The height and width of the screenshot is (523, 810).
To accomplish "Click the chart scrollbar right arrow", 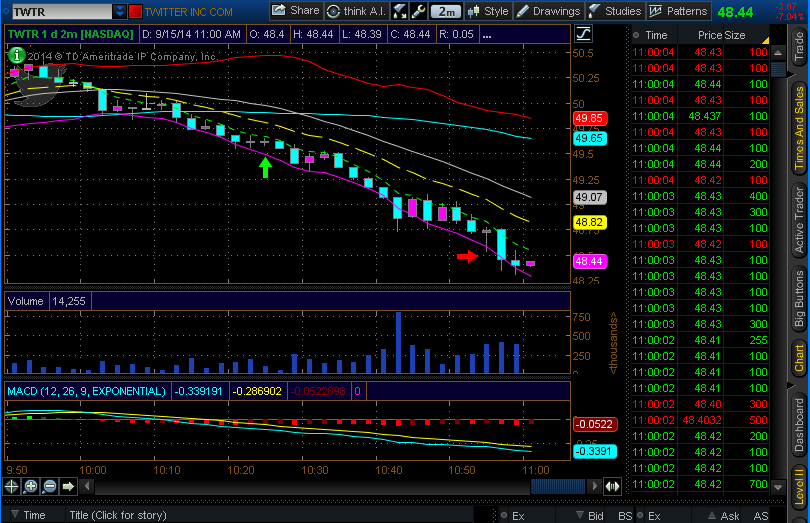I will coord(594,486).
